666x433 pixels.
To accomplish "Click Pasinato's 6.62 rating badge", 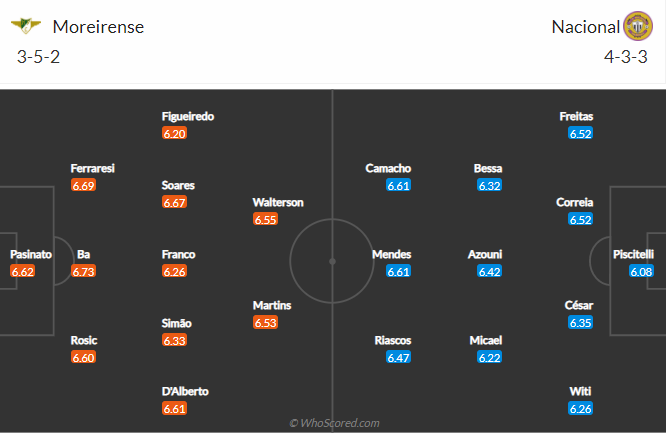I will point(23,271).
